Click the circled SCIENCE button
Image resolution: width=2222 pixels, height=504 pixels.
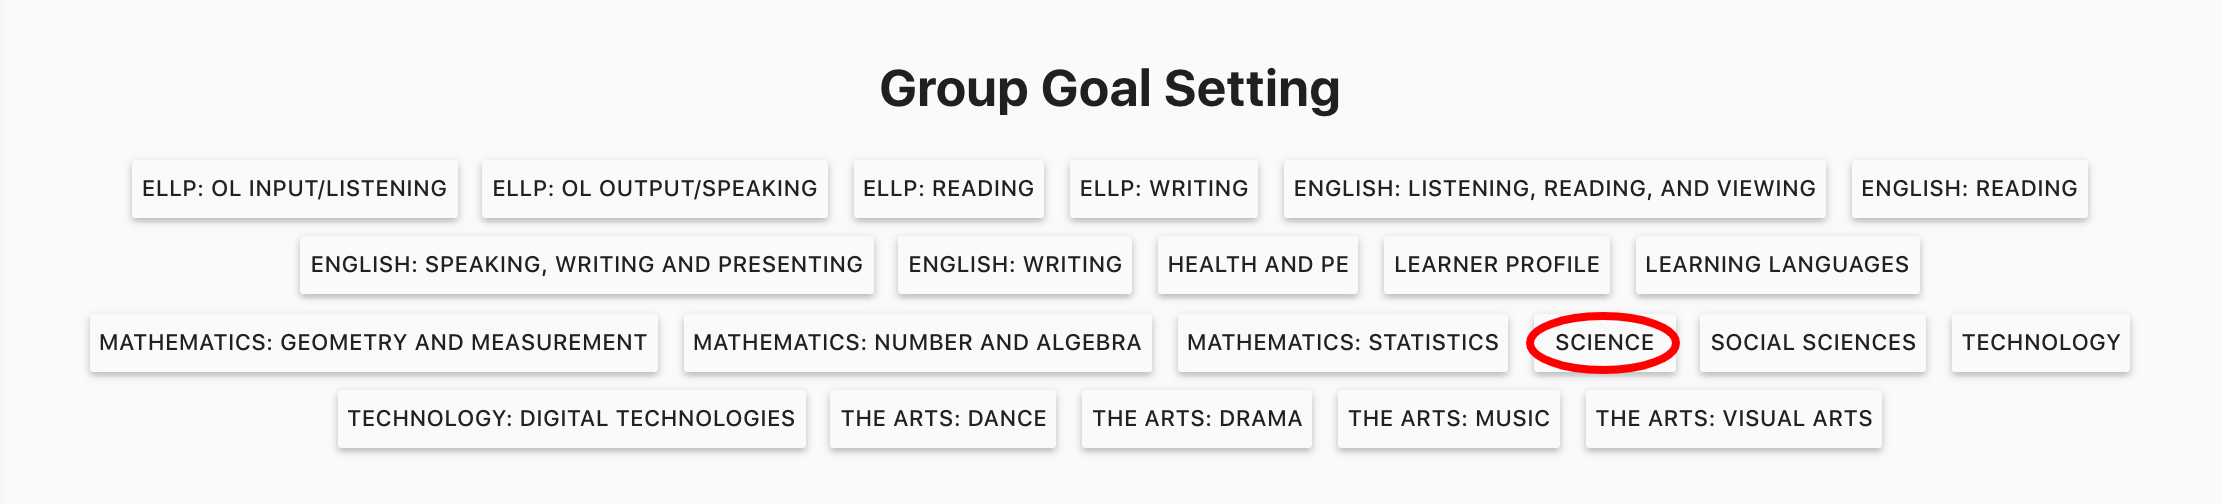click(1604, 343)
